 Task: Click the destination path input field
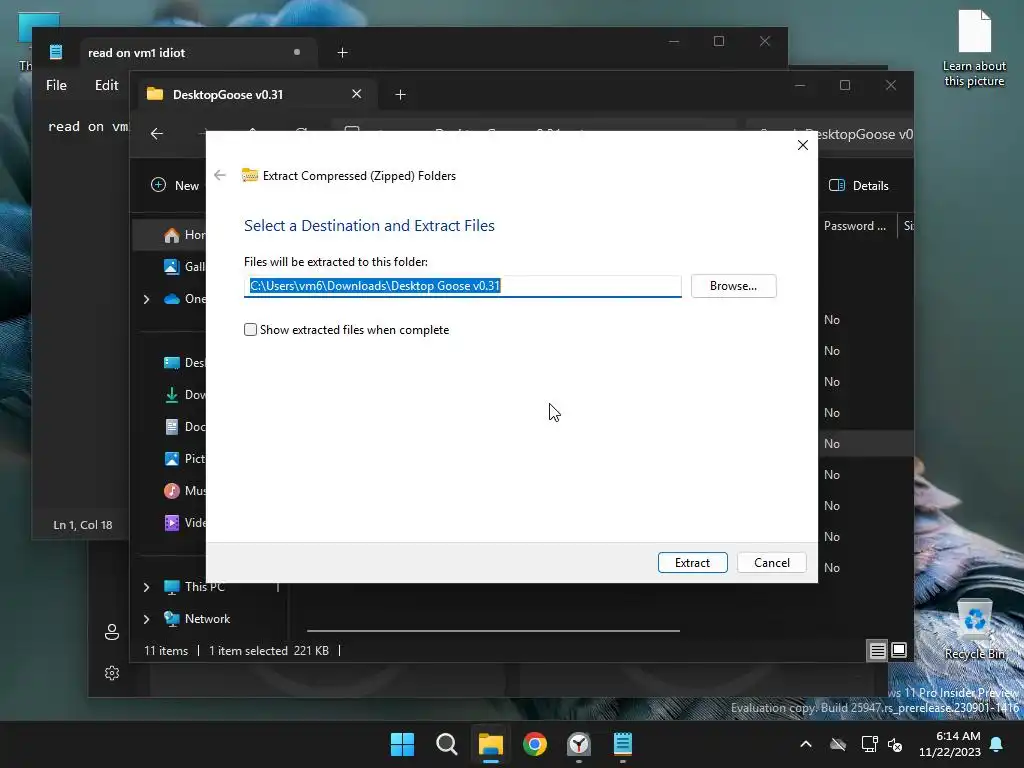(462, 286)
